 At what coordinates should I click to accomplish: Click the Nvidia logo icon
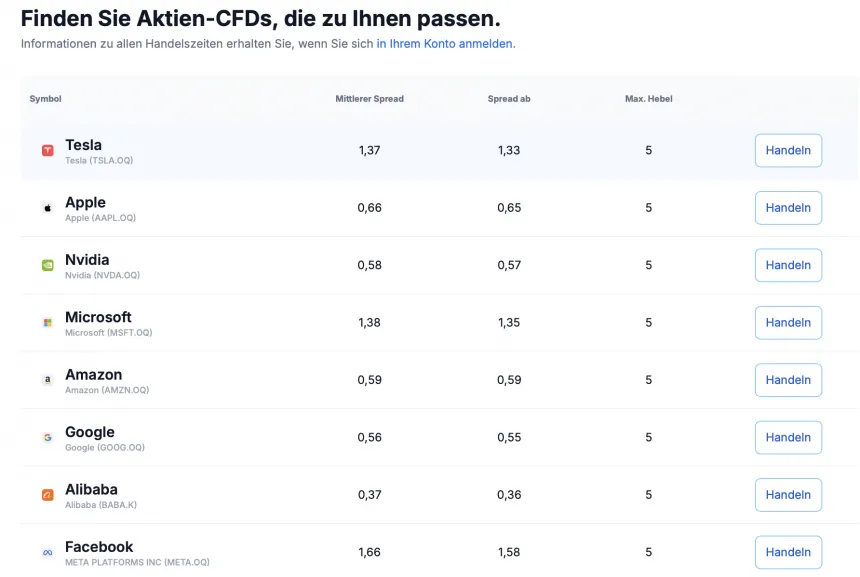47,265
